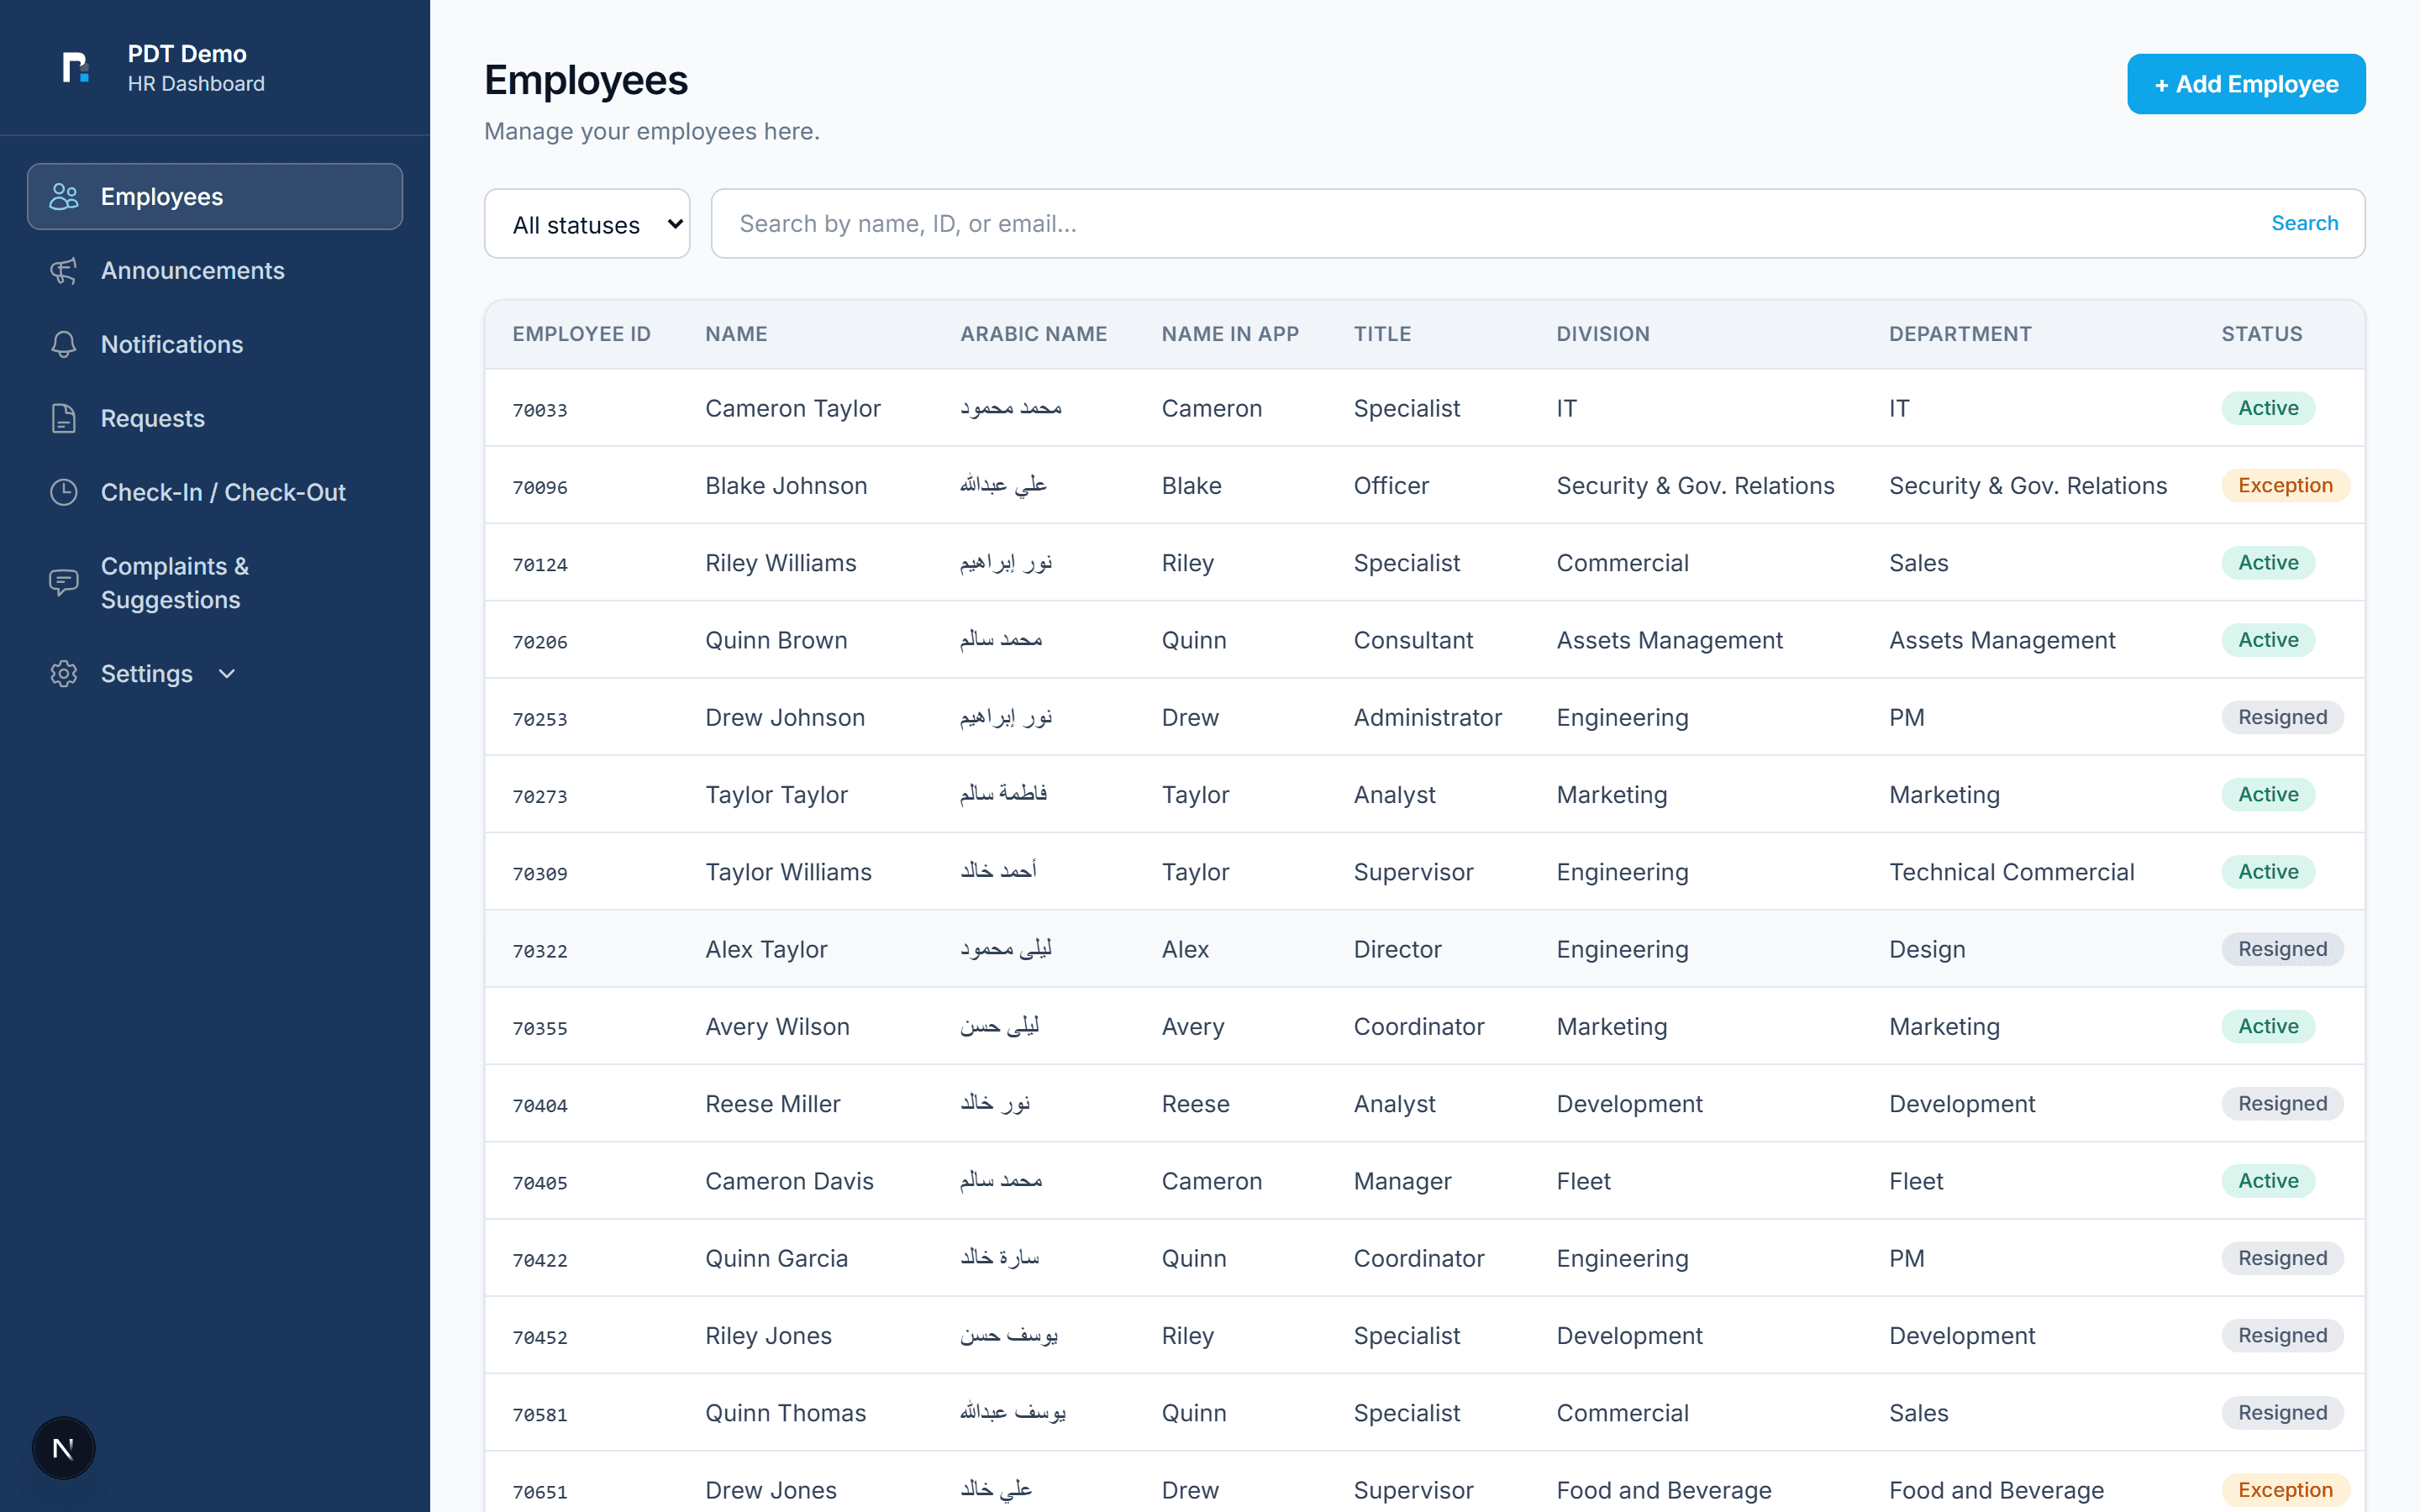Click Quinn Thomas's name

(x=785, y=1413)
